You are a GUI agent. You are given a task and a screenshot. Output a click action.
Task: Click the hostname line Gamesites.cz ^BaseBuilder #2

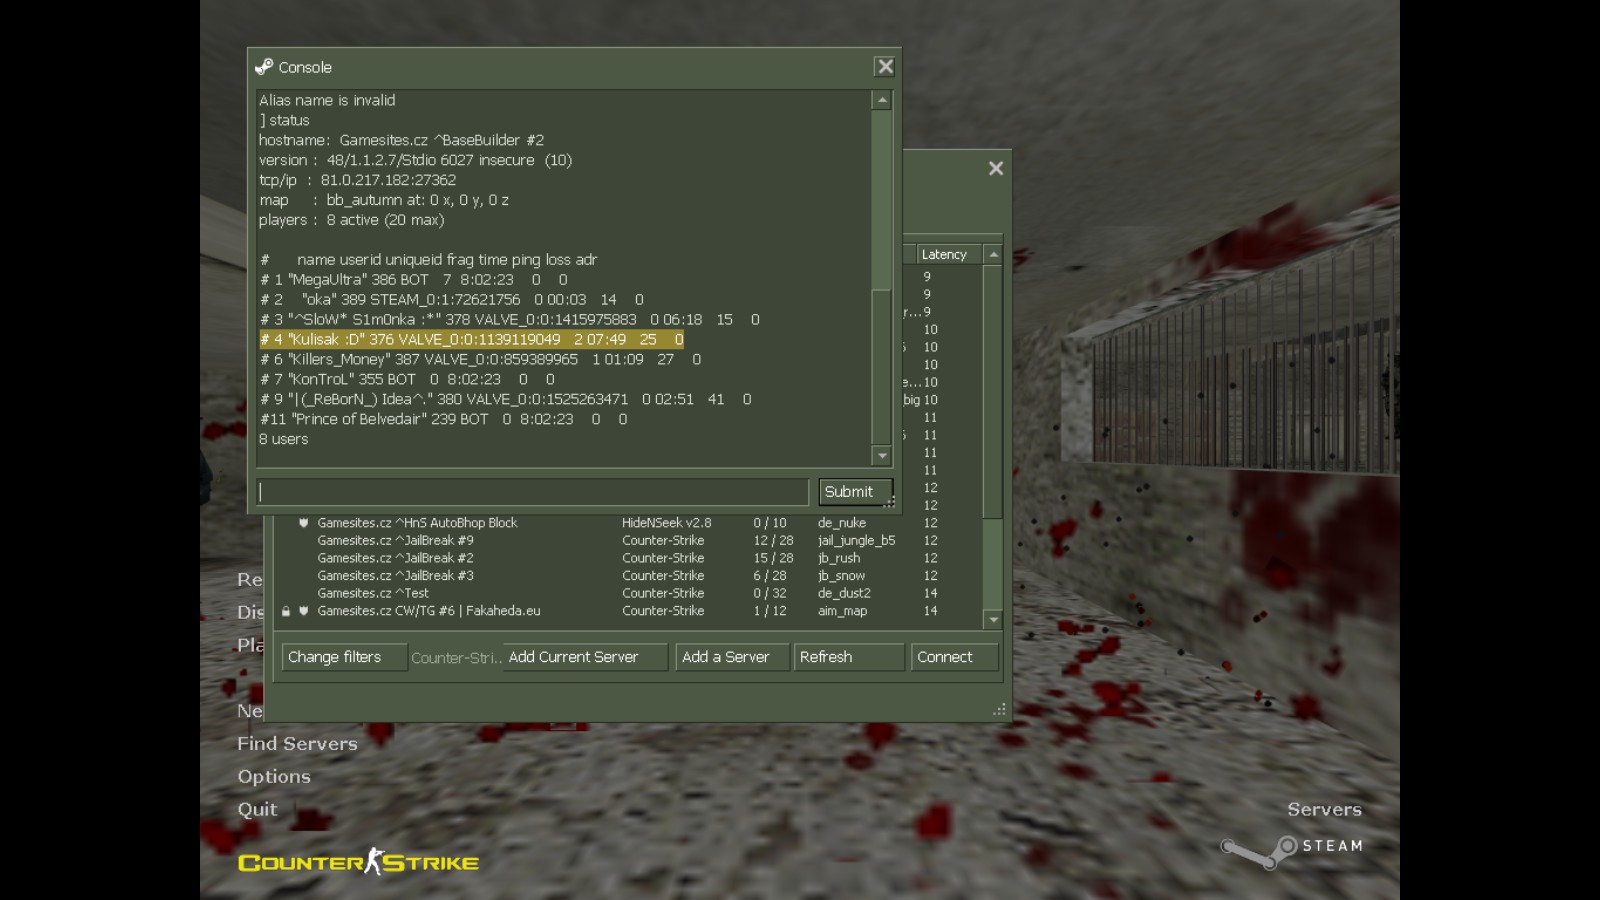click(x=401, y=140)
